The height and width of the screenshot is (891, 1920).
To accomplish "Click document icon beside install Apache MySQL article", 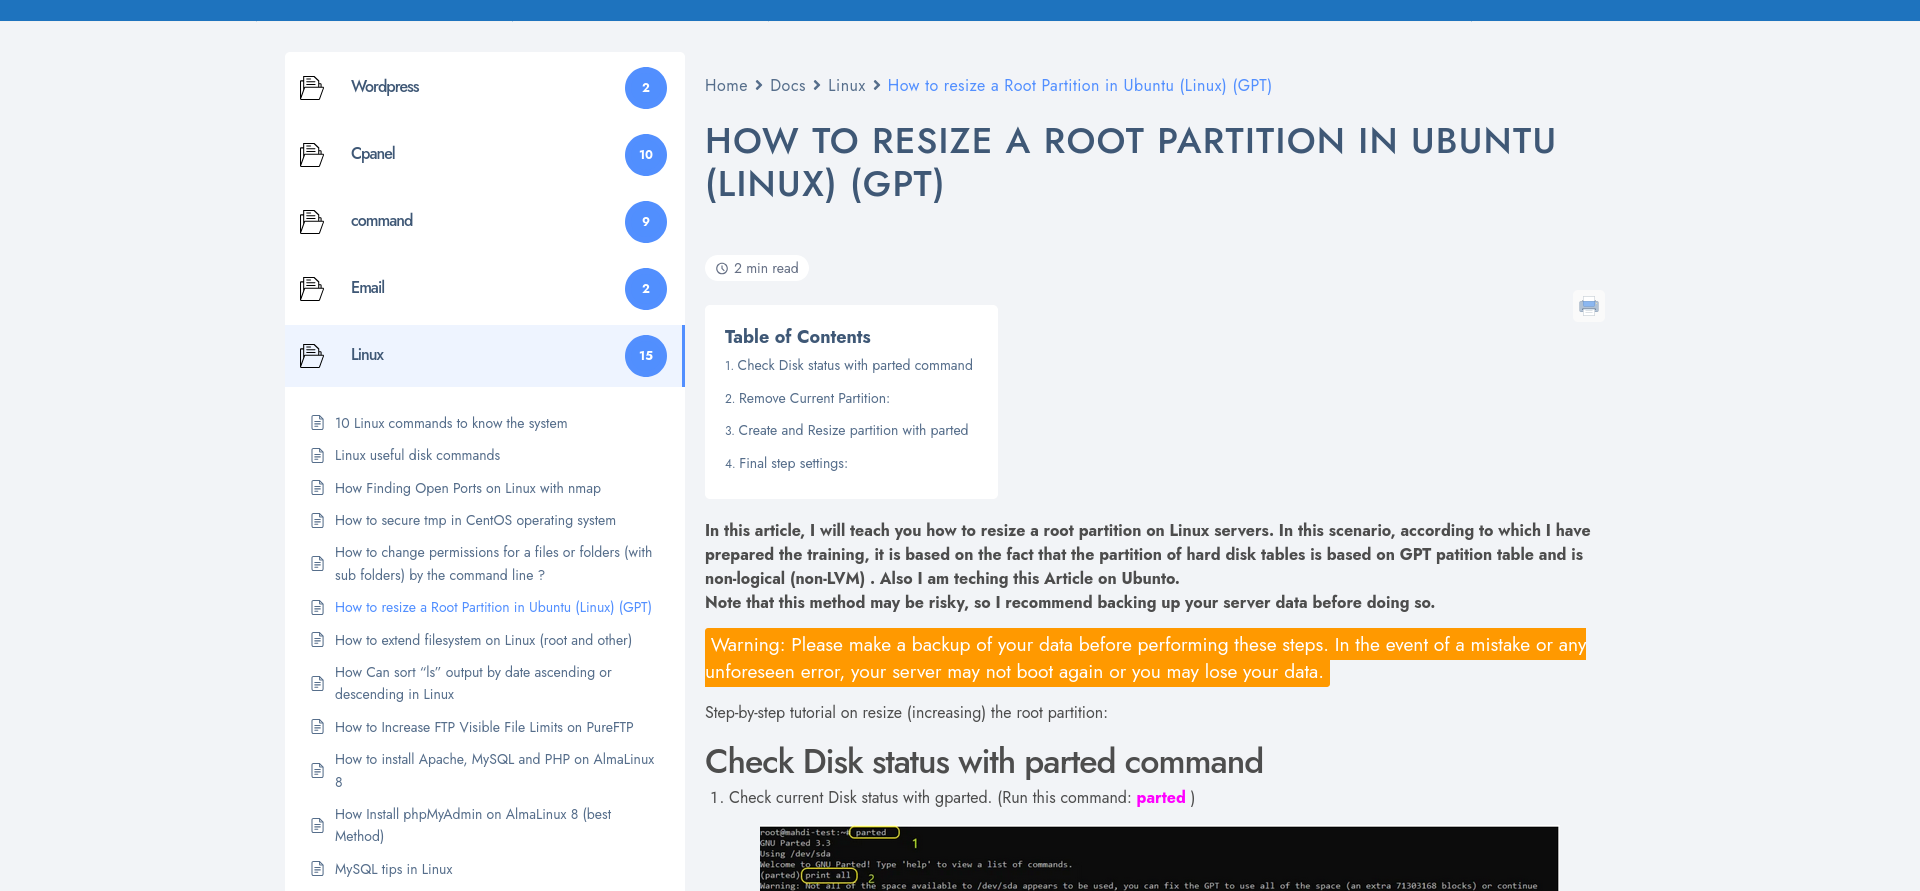I will click(317, 771).
